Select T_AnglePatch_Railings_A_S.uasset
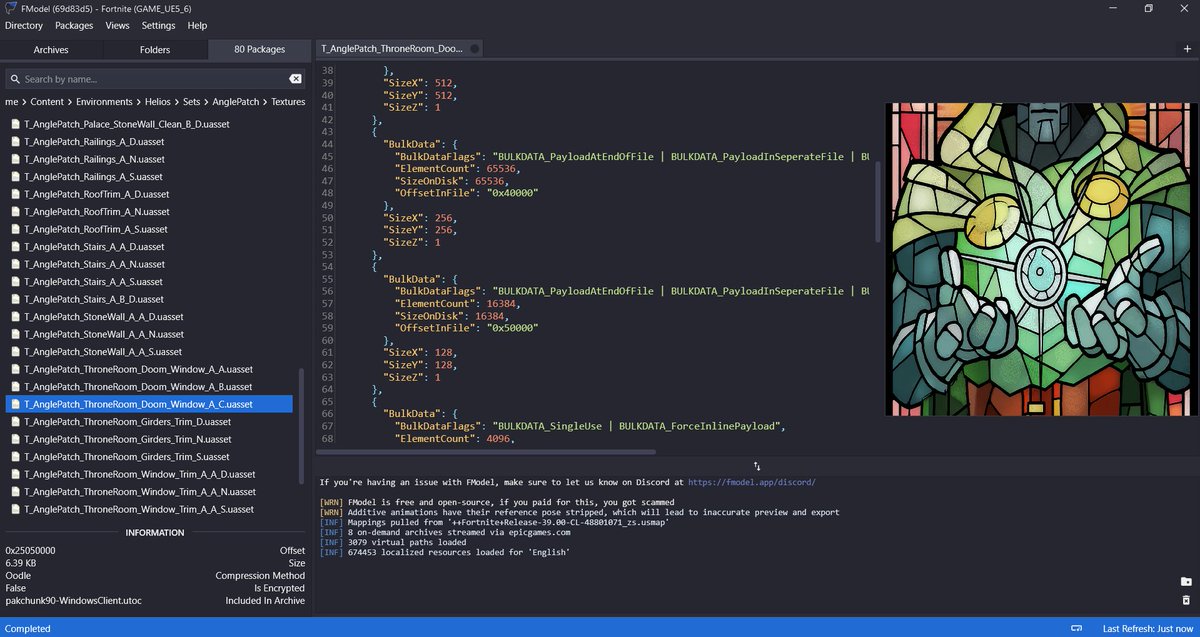Image resolution: width=1200 pixels, height=637 pixels. (150, 177)
